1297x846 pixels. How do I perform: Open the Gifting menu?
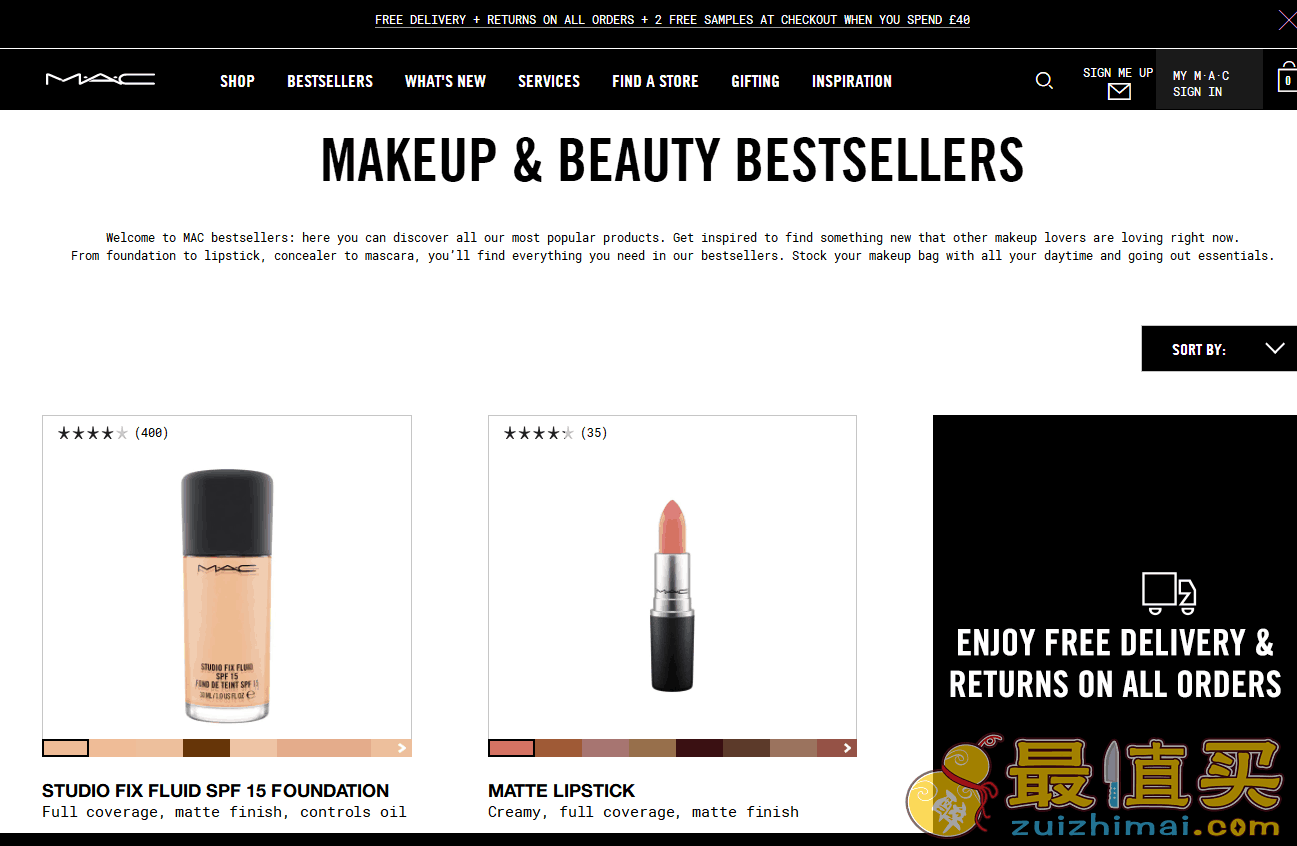[755, 81]
